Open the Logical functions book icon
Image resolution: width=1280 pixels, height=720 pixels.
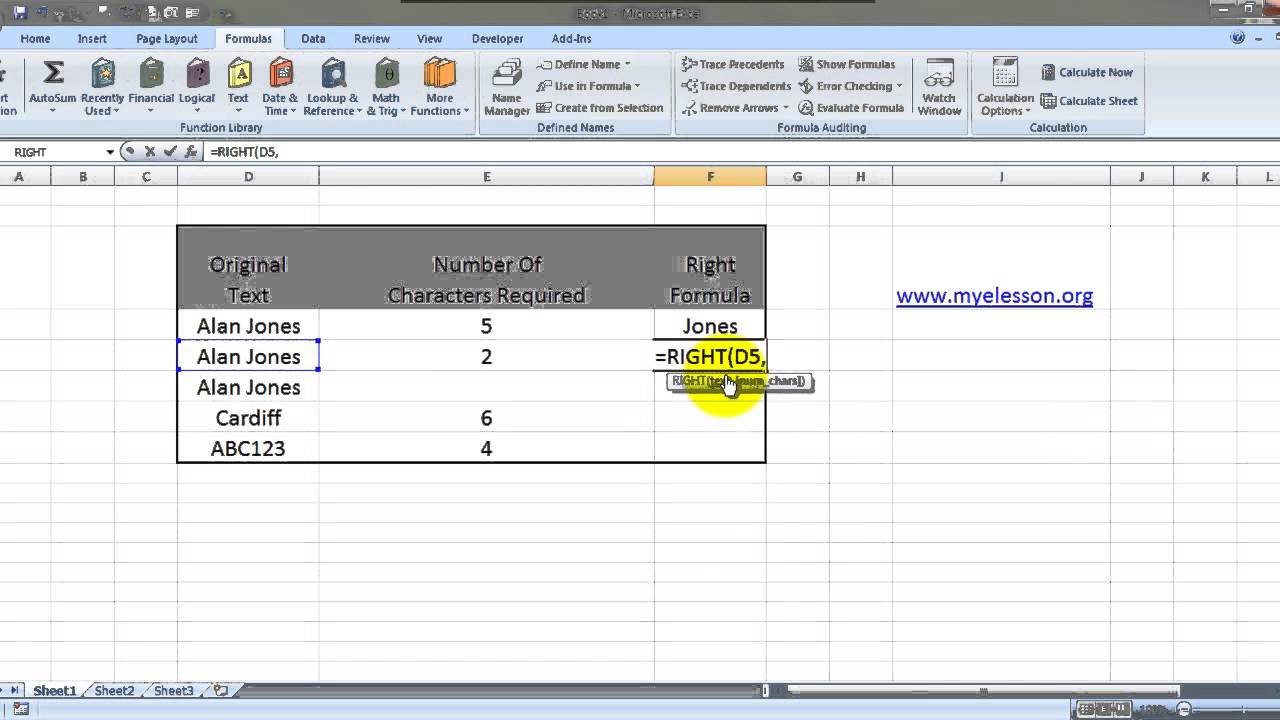coord(197,73)
